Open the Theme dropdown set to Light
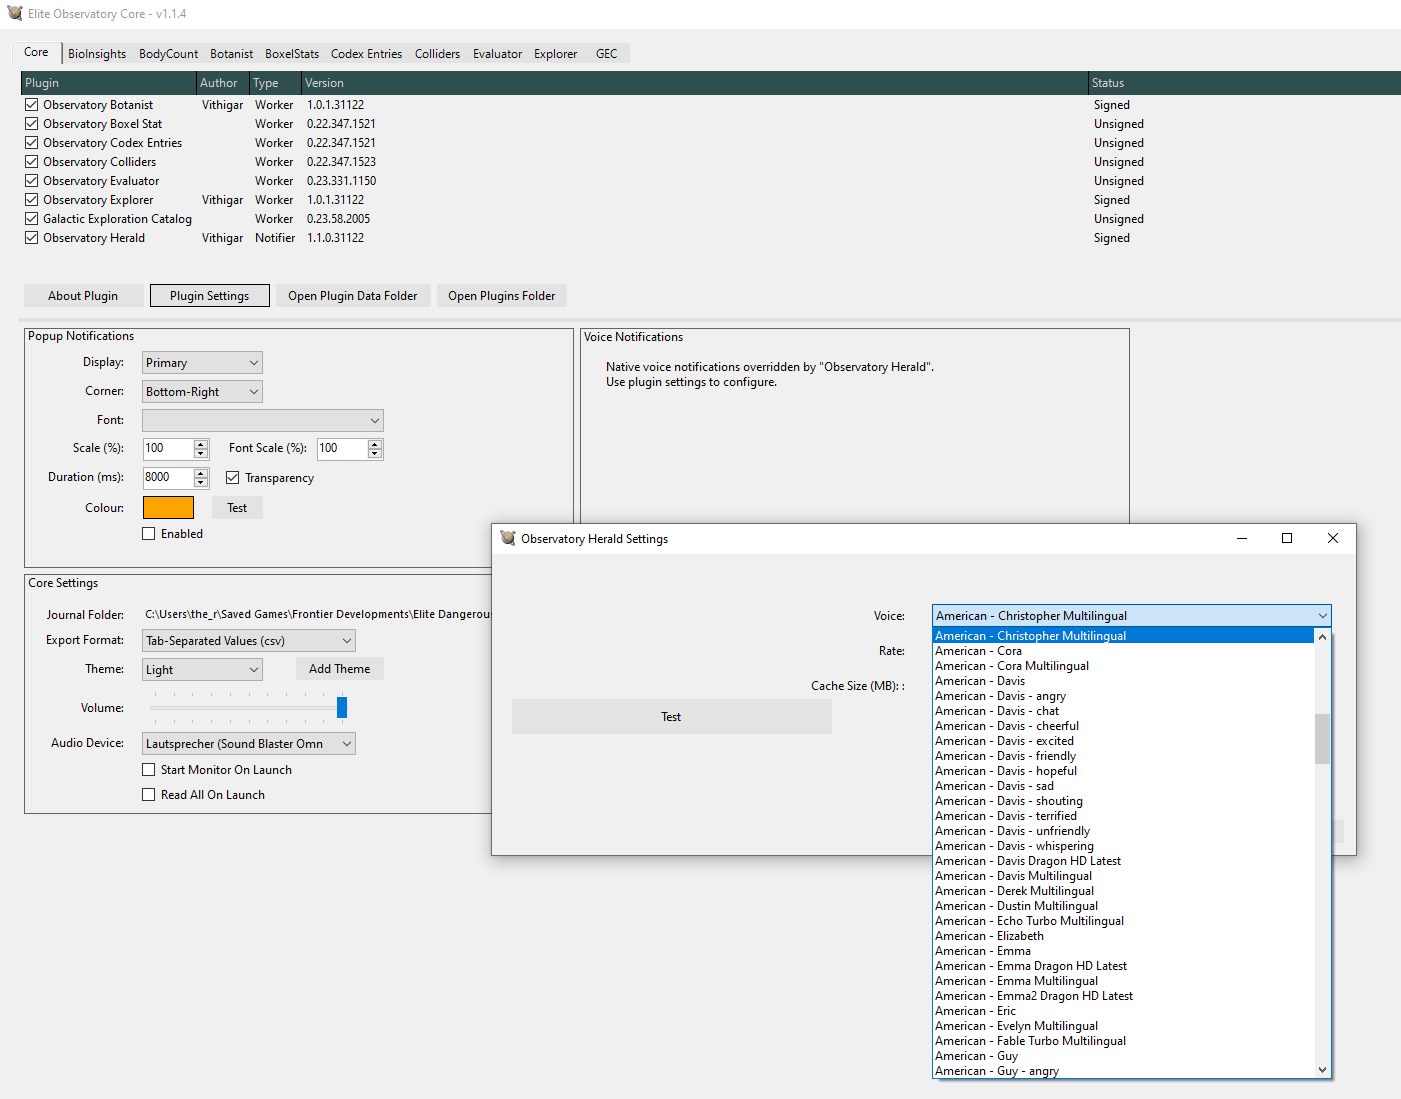 pyautogui.click(x=202, y=670)
